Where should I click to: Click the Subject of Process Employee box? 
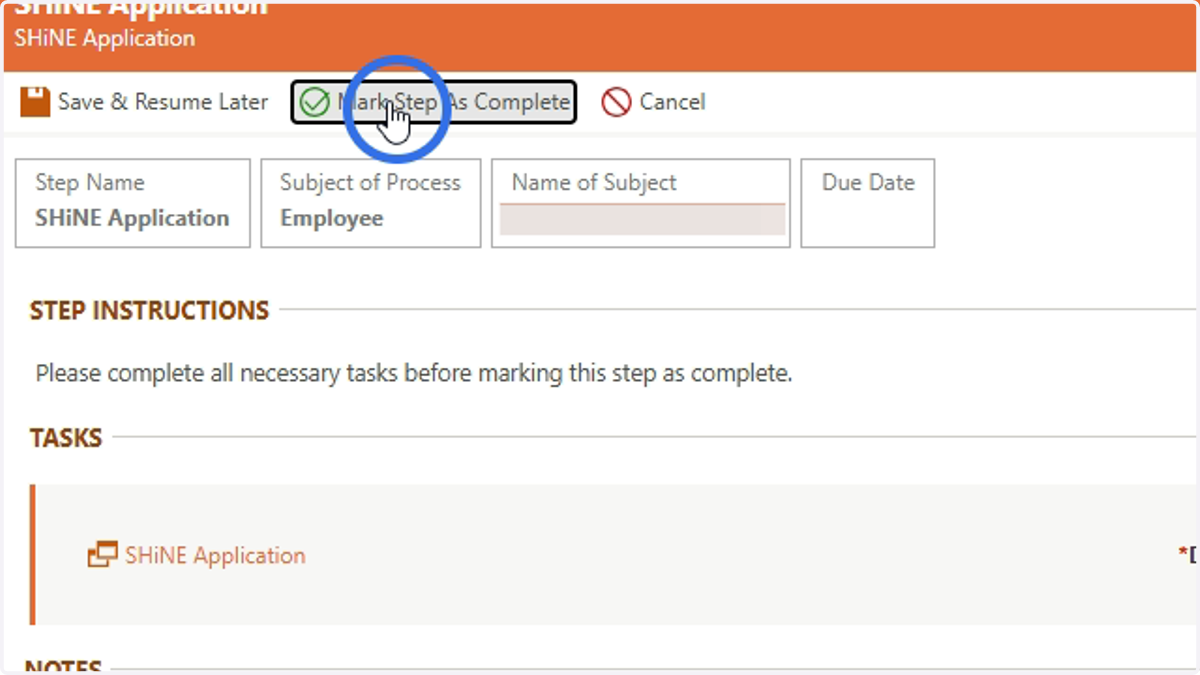pyautogui.click(x=371, y=203)
